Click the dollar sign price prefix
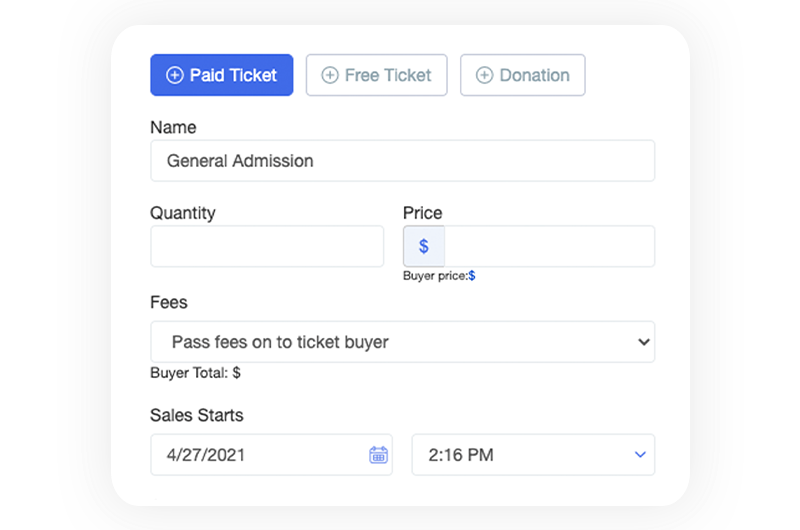 [x=424, y=246]
